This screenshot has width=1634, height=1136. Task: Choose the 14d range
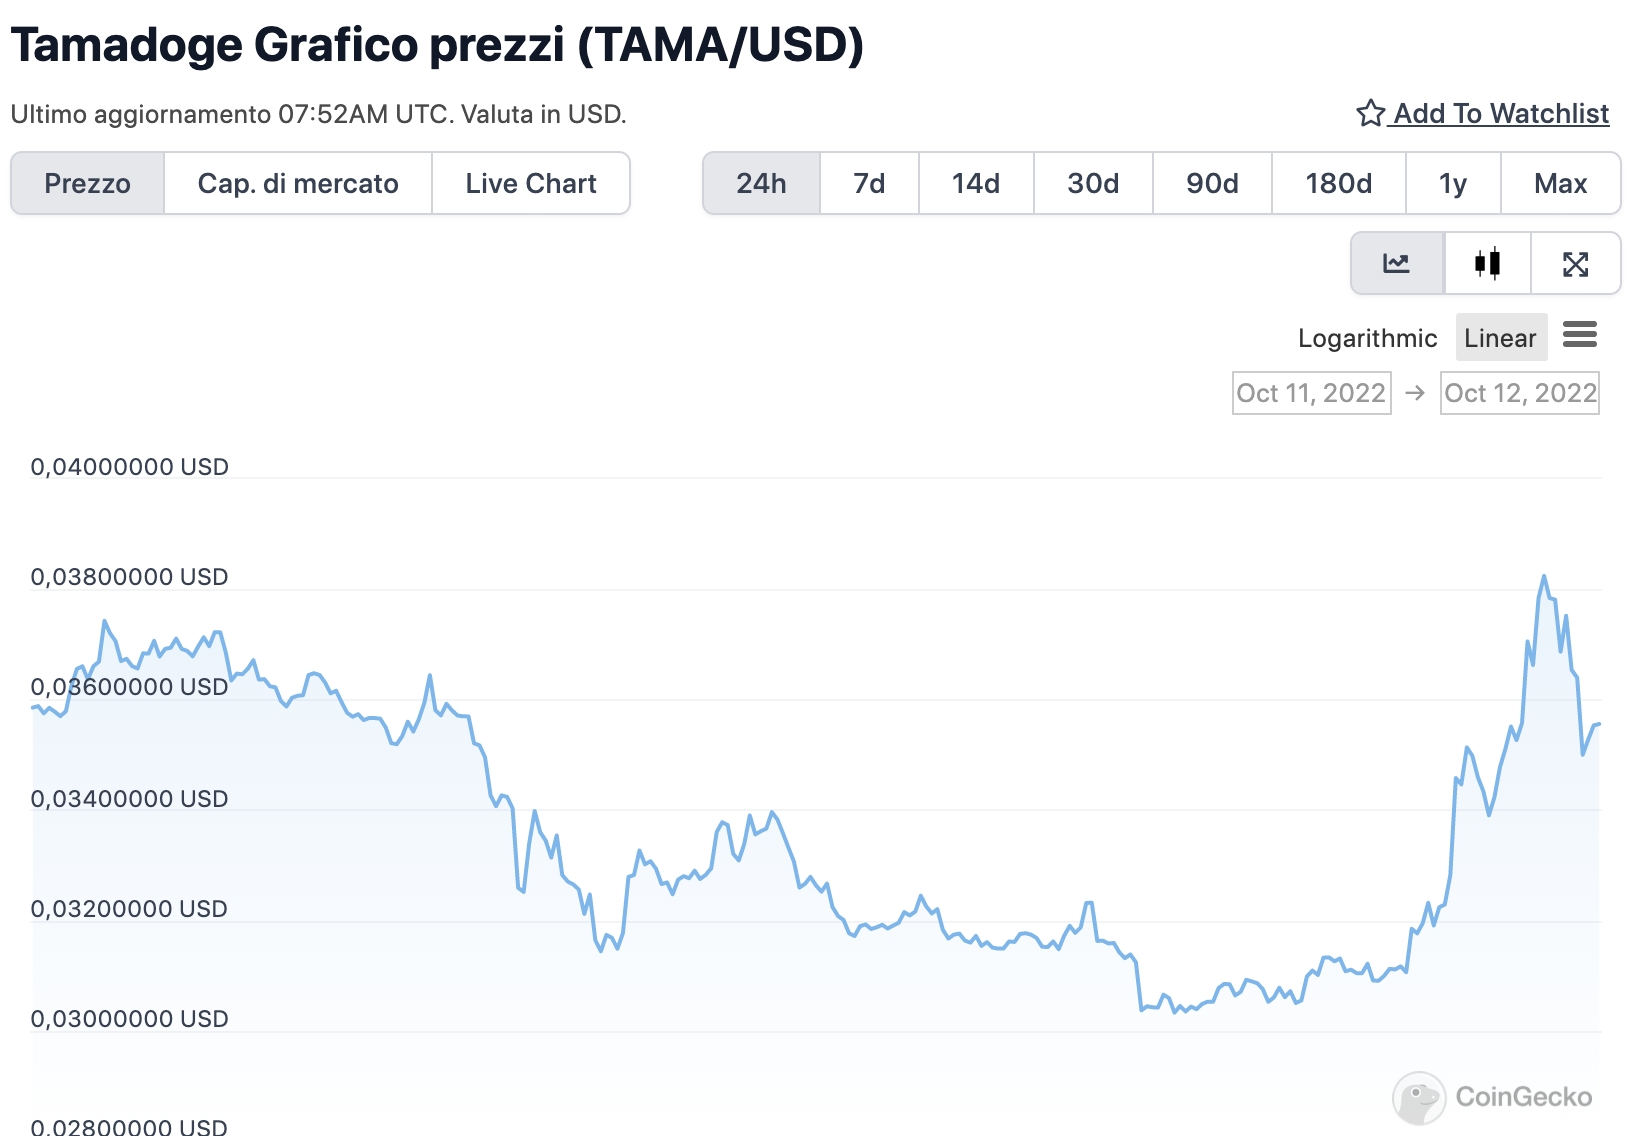pyautogui.click(x=976, y=183)
